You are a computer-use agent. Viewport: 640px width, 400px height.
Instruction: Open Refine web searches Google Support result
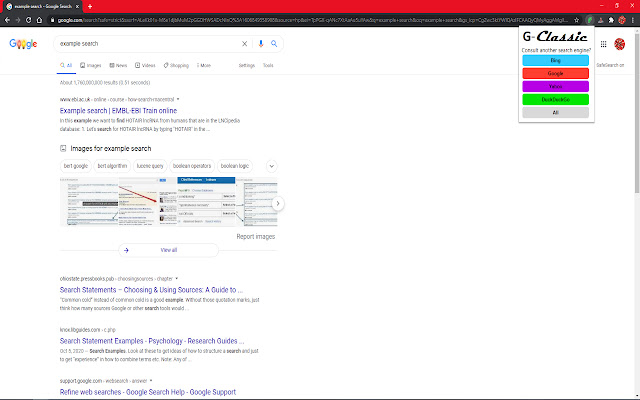tap(148, 392)
